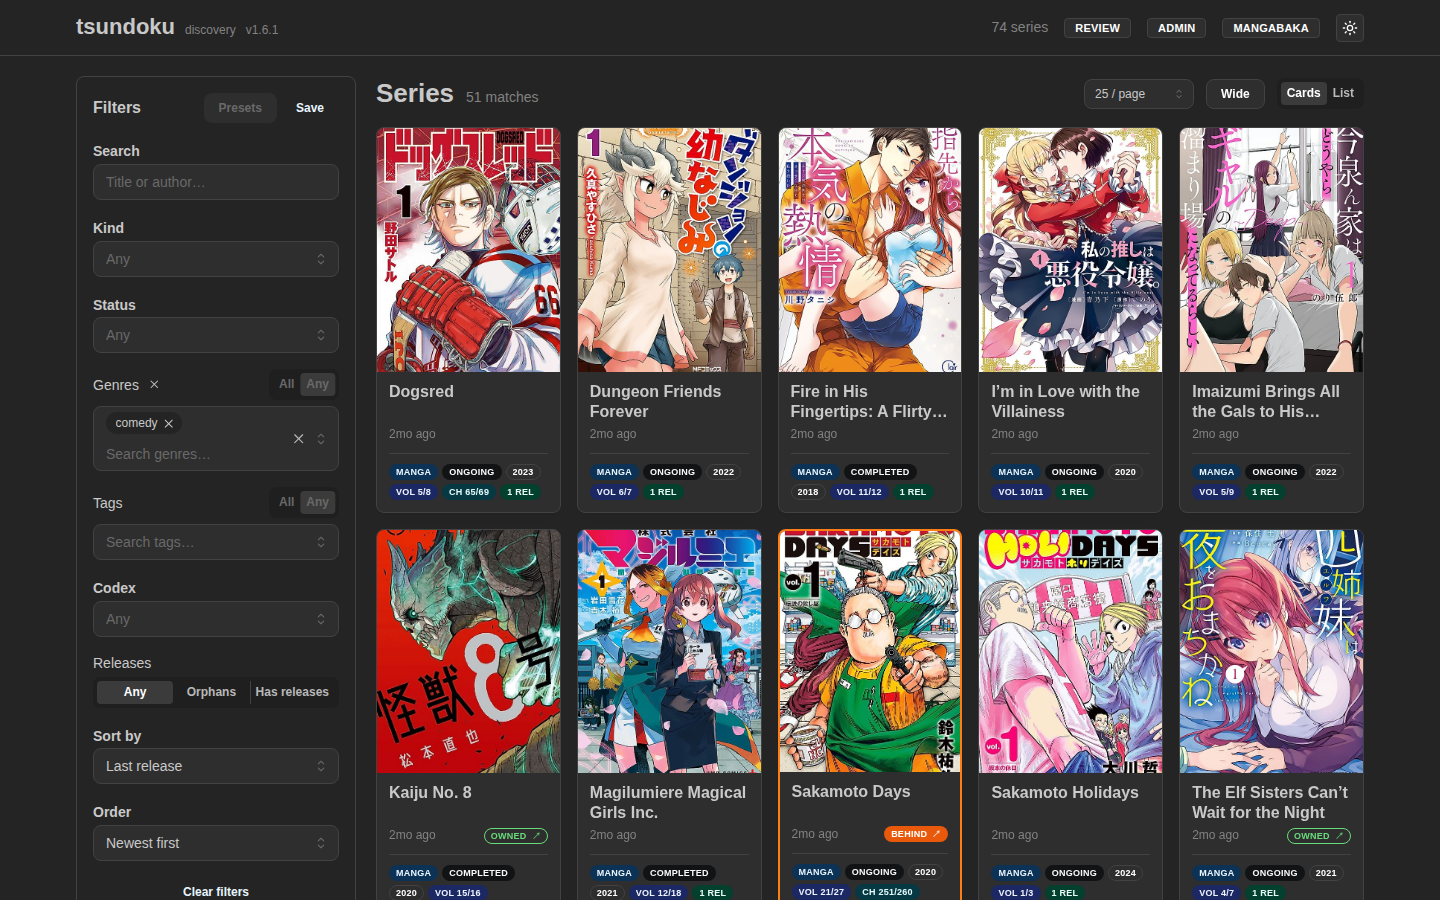Set the Genres match mode to All

click(286, 384)
